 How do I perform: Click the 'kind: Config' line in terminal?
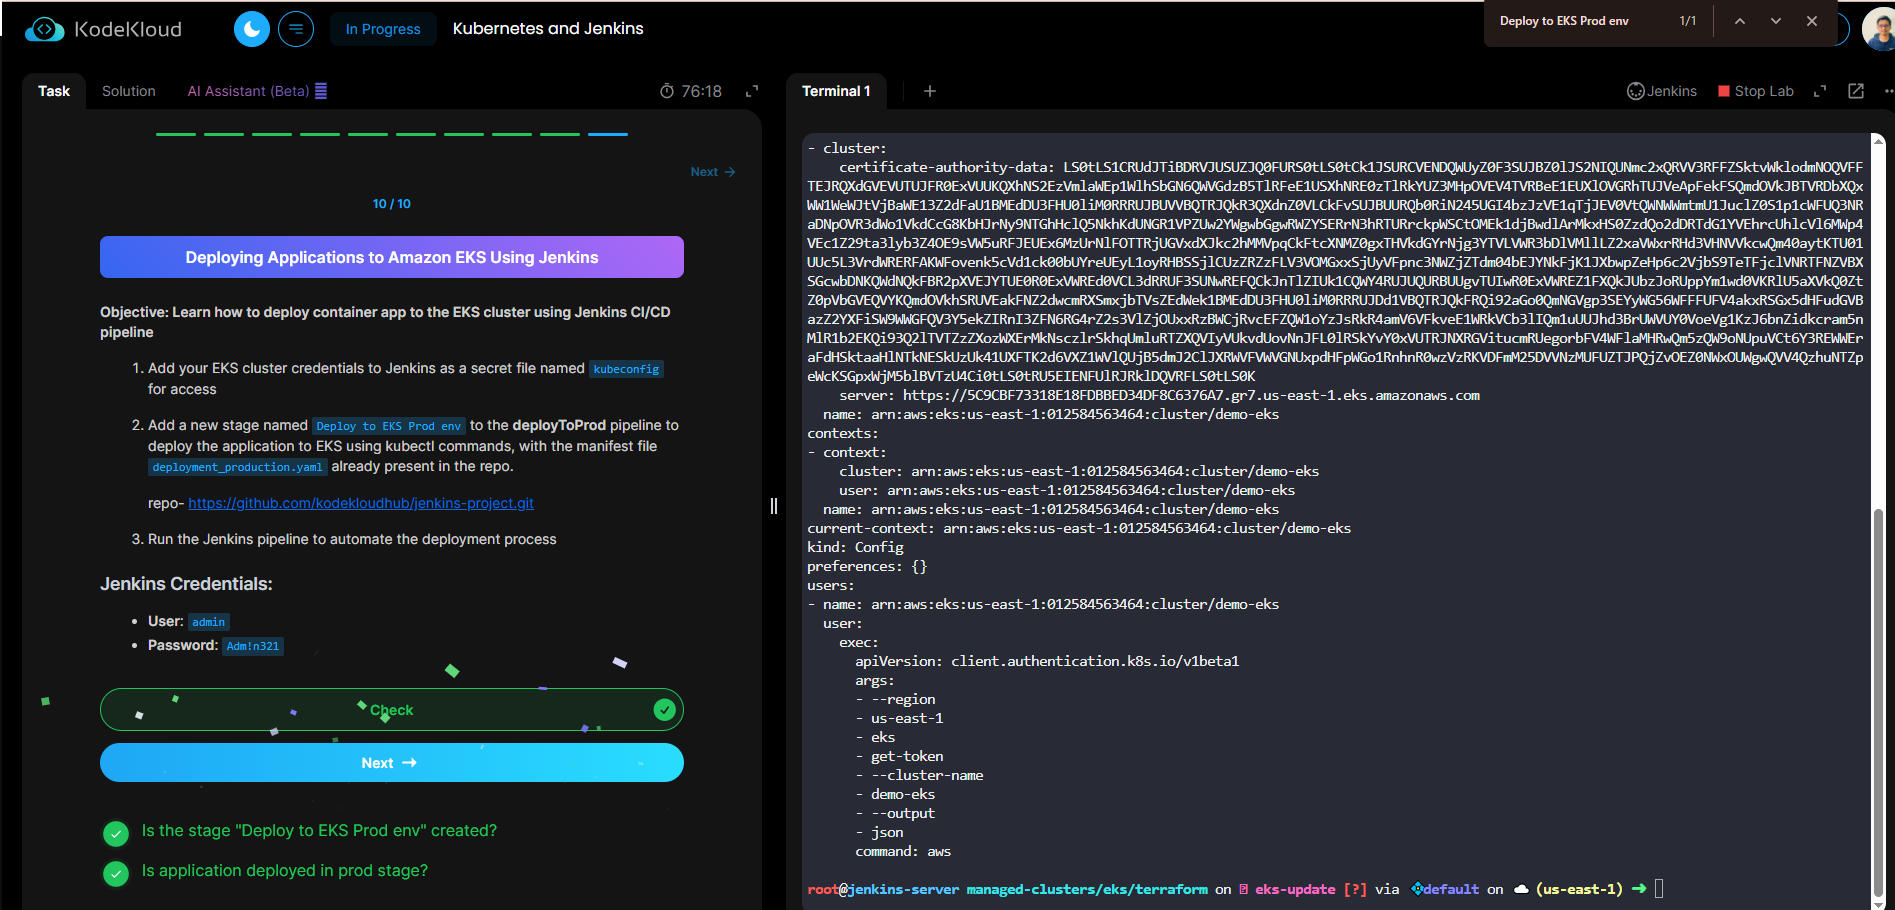coord(855,548)
